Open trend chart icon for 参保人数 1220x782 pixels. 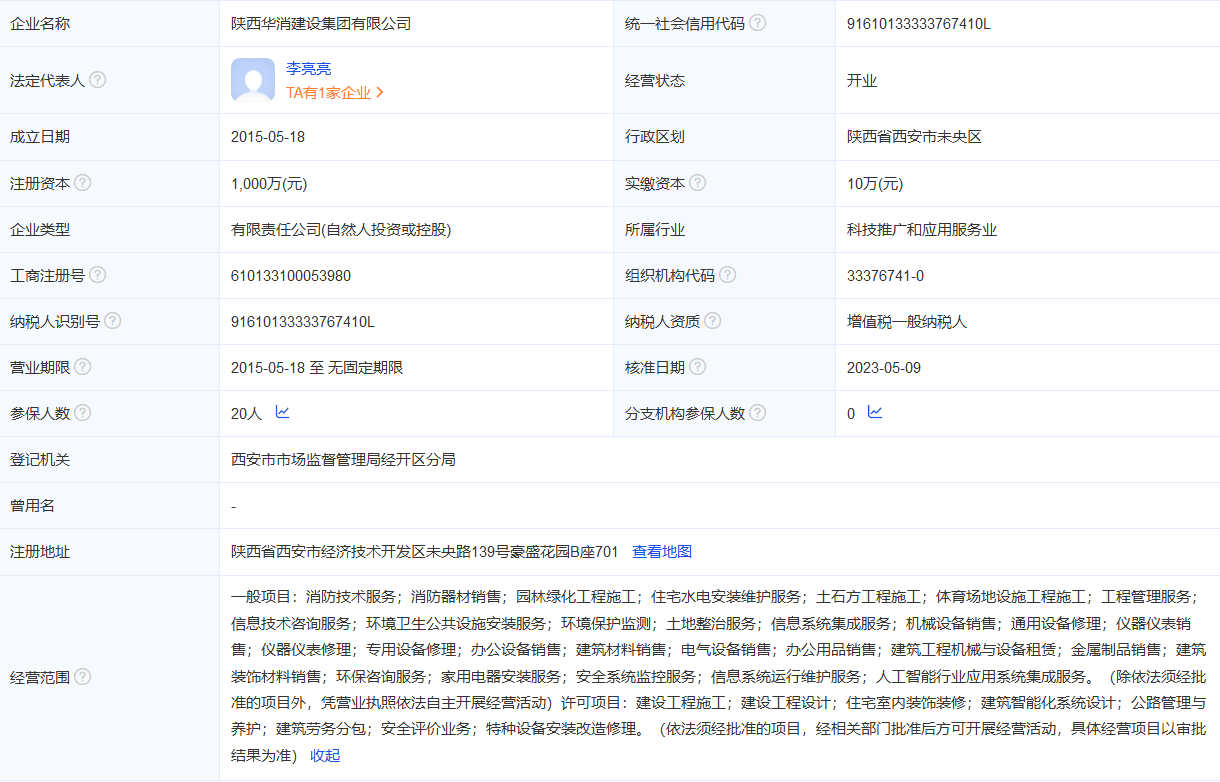tap(282, 412)
